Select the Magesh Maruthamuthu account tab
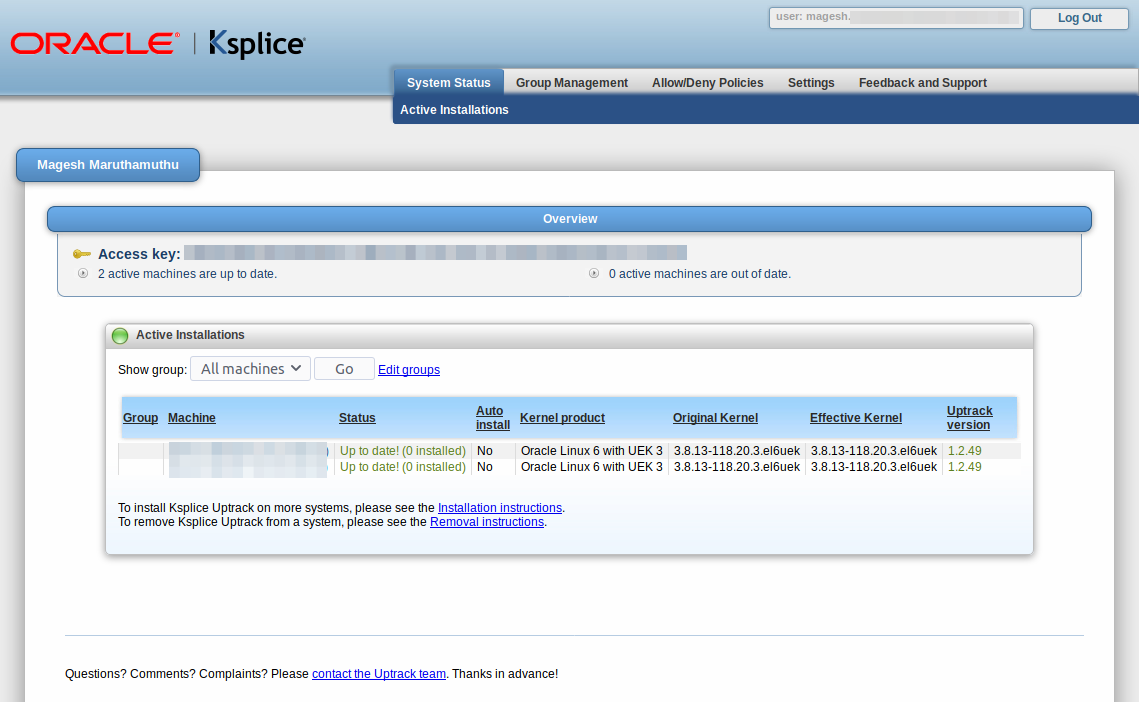Screen dimensions: 1139x702 108,165
